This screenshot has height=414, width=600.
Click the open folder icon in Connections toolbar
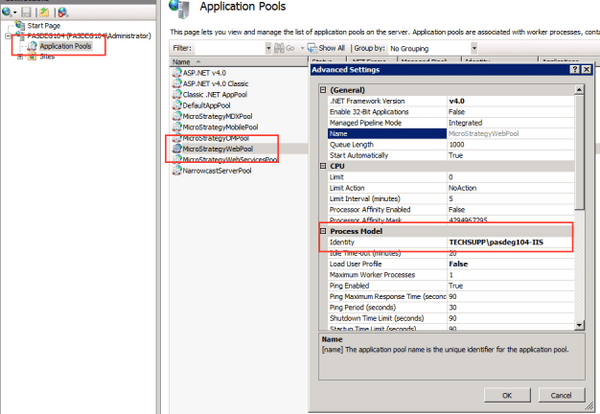click(44, 12)
